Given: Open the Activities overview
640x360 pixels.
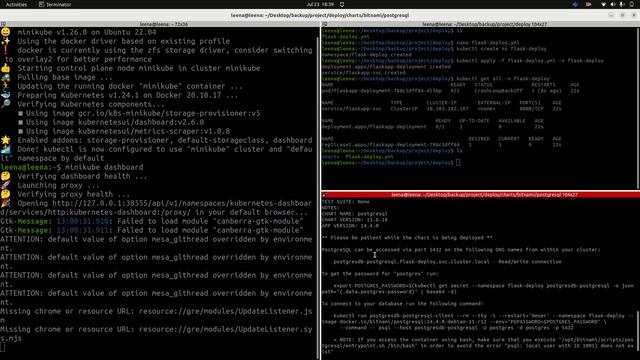Looking at the screenshot, I should point(16,4).
